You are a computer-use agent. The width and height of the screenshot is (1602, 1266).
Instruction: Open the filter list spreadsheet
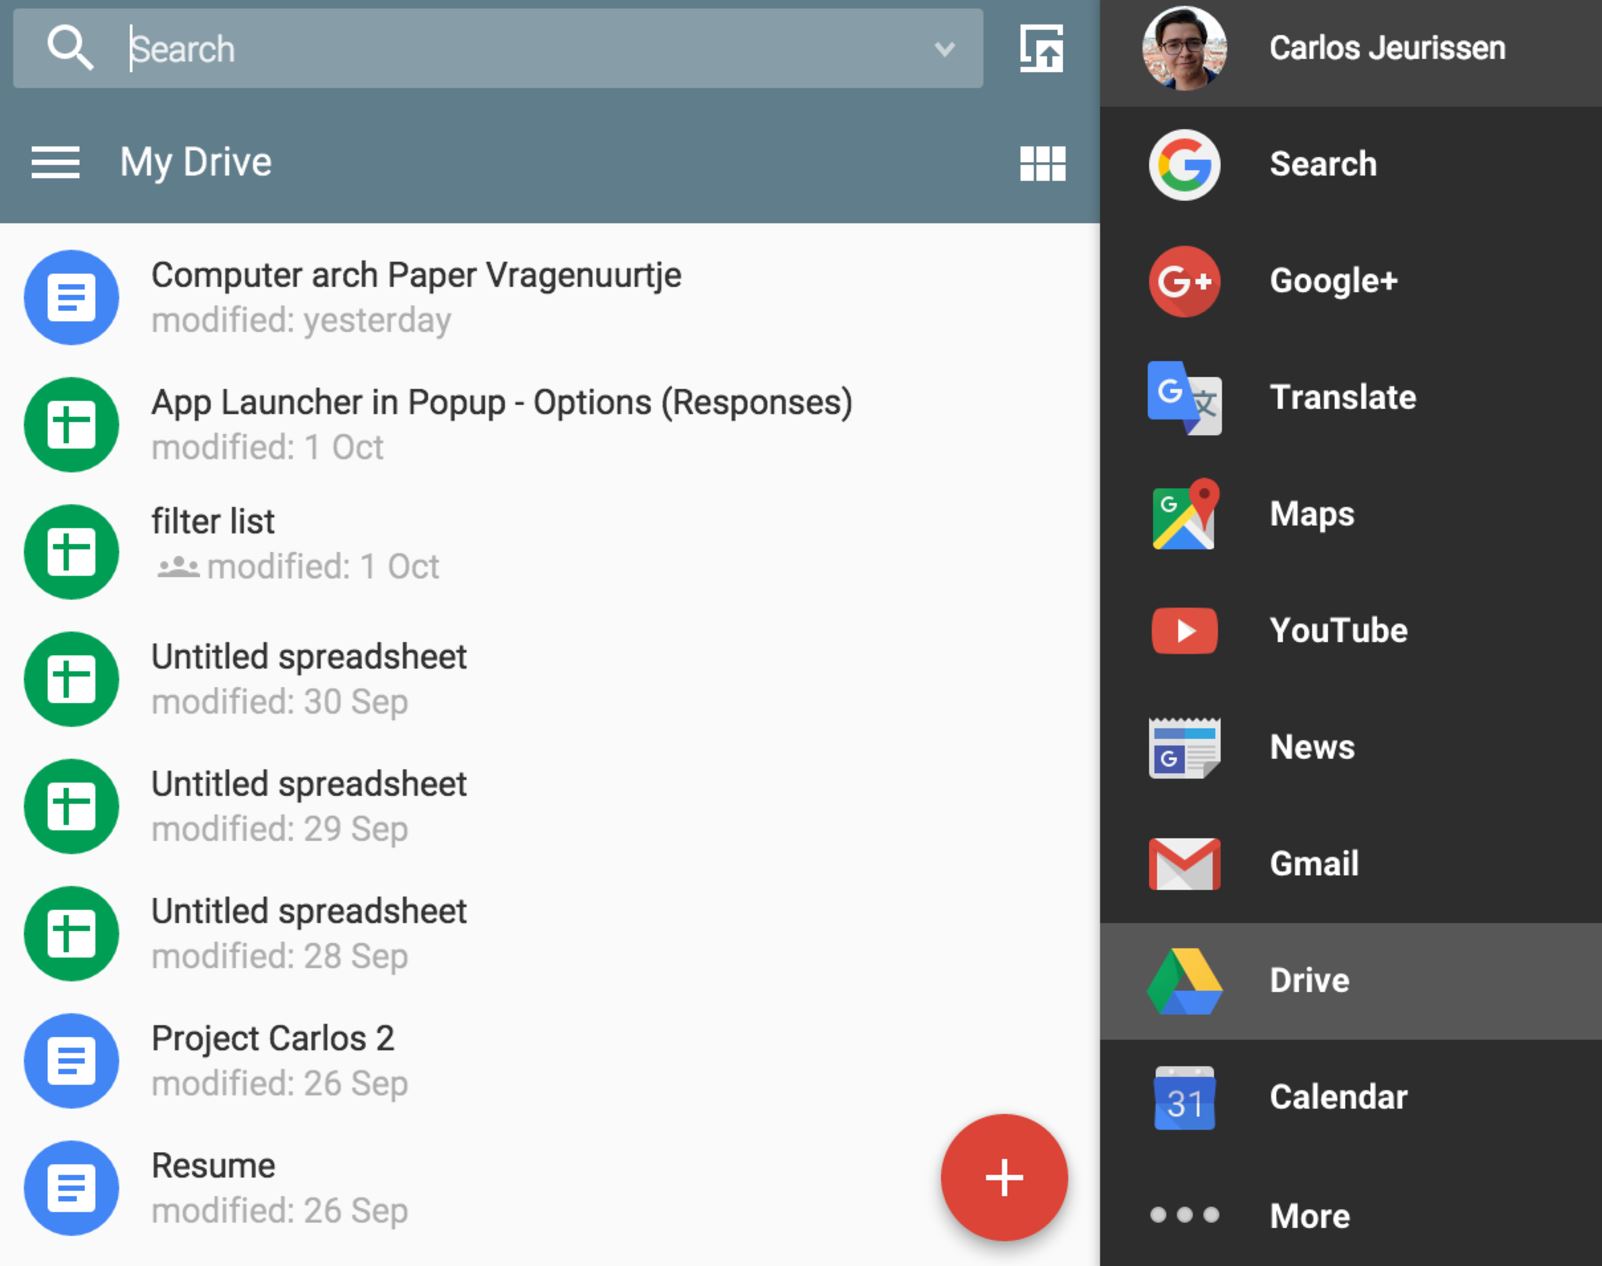[213, 522]
